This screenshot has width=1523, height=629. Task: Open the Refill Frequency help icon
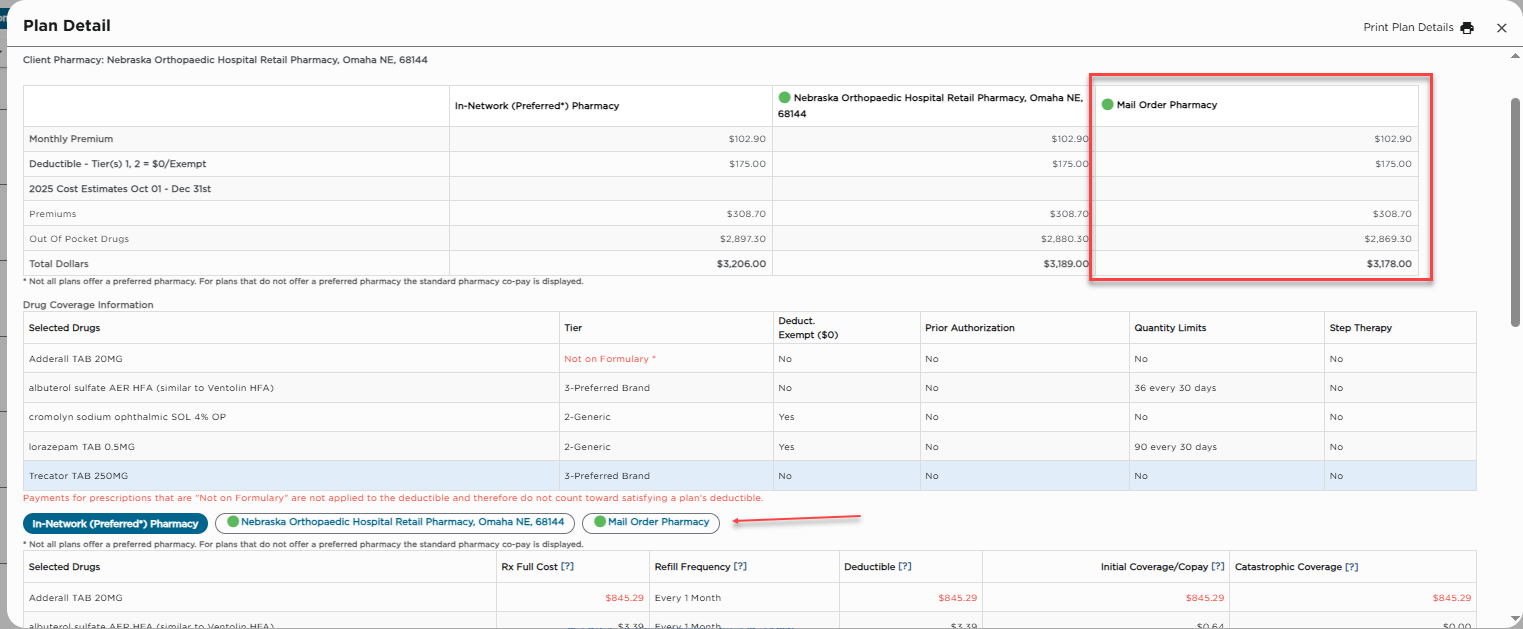740,567
